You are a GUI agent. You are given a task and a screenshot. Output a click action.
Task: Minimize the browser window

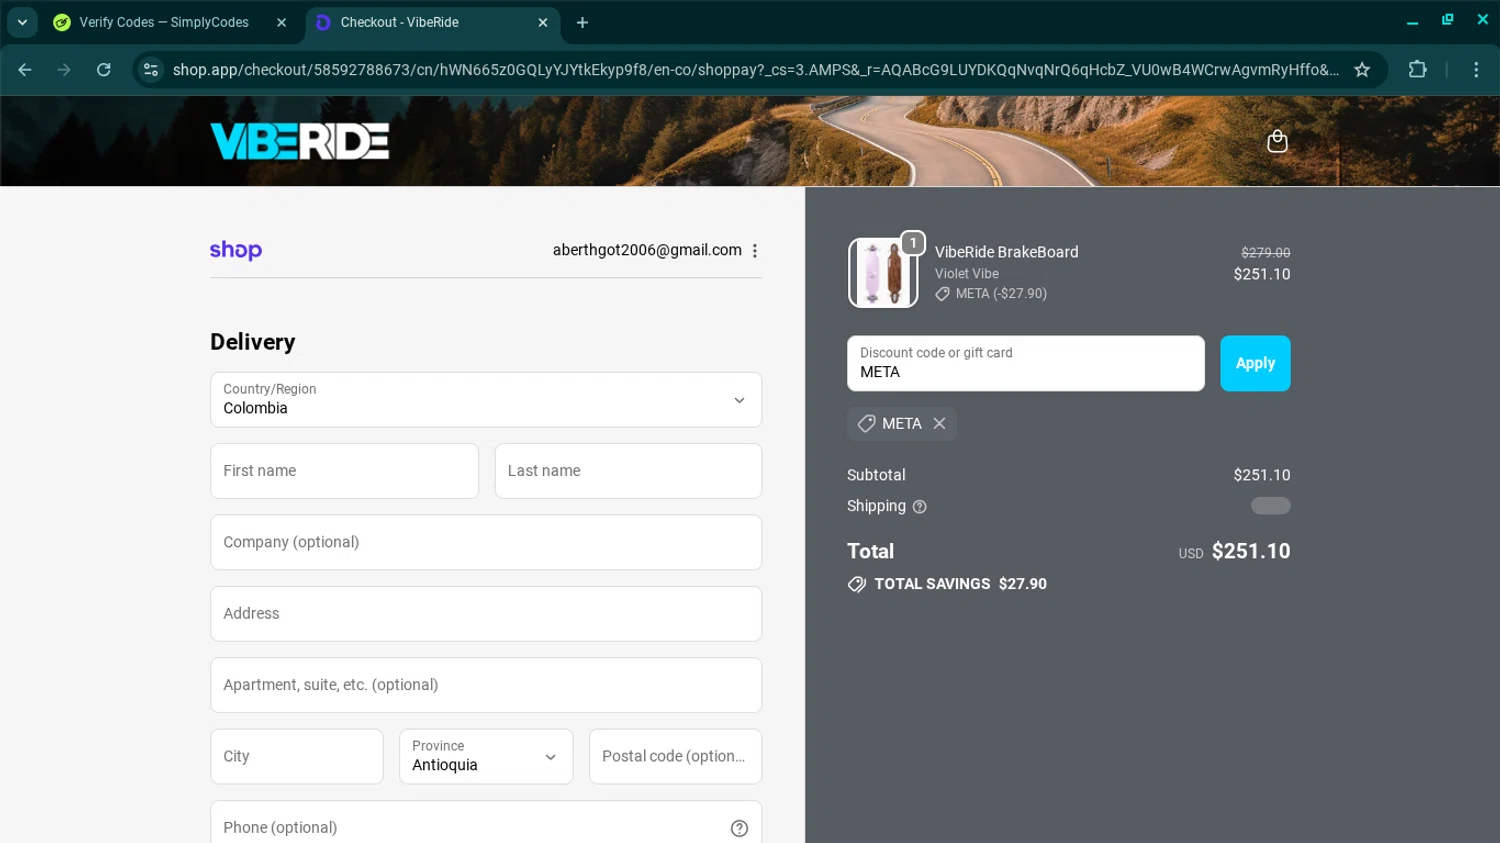click(1412, 21)
